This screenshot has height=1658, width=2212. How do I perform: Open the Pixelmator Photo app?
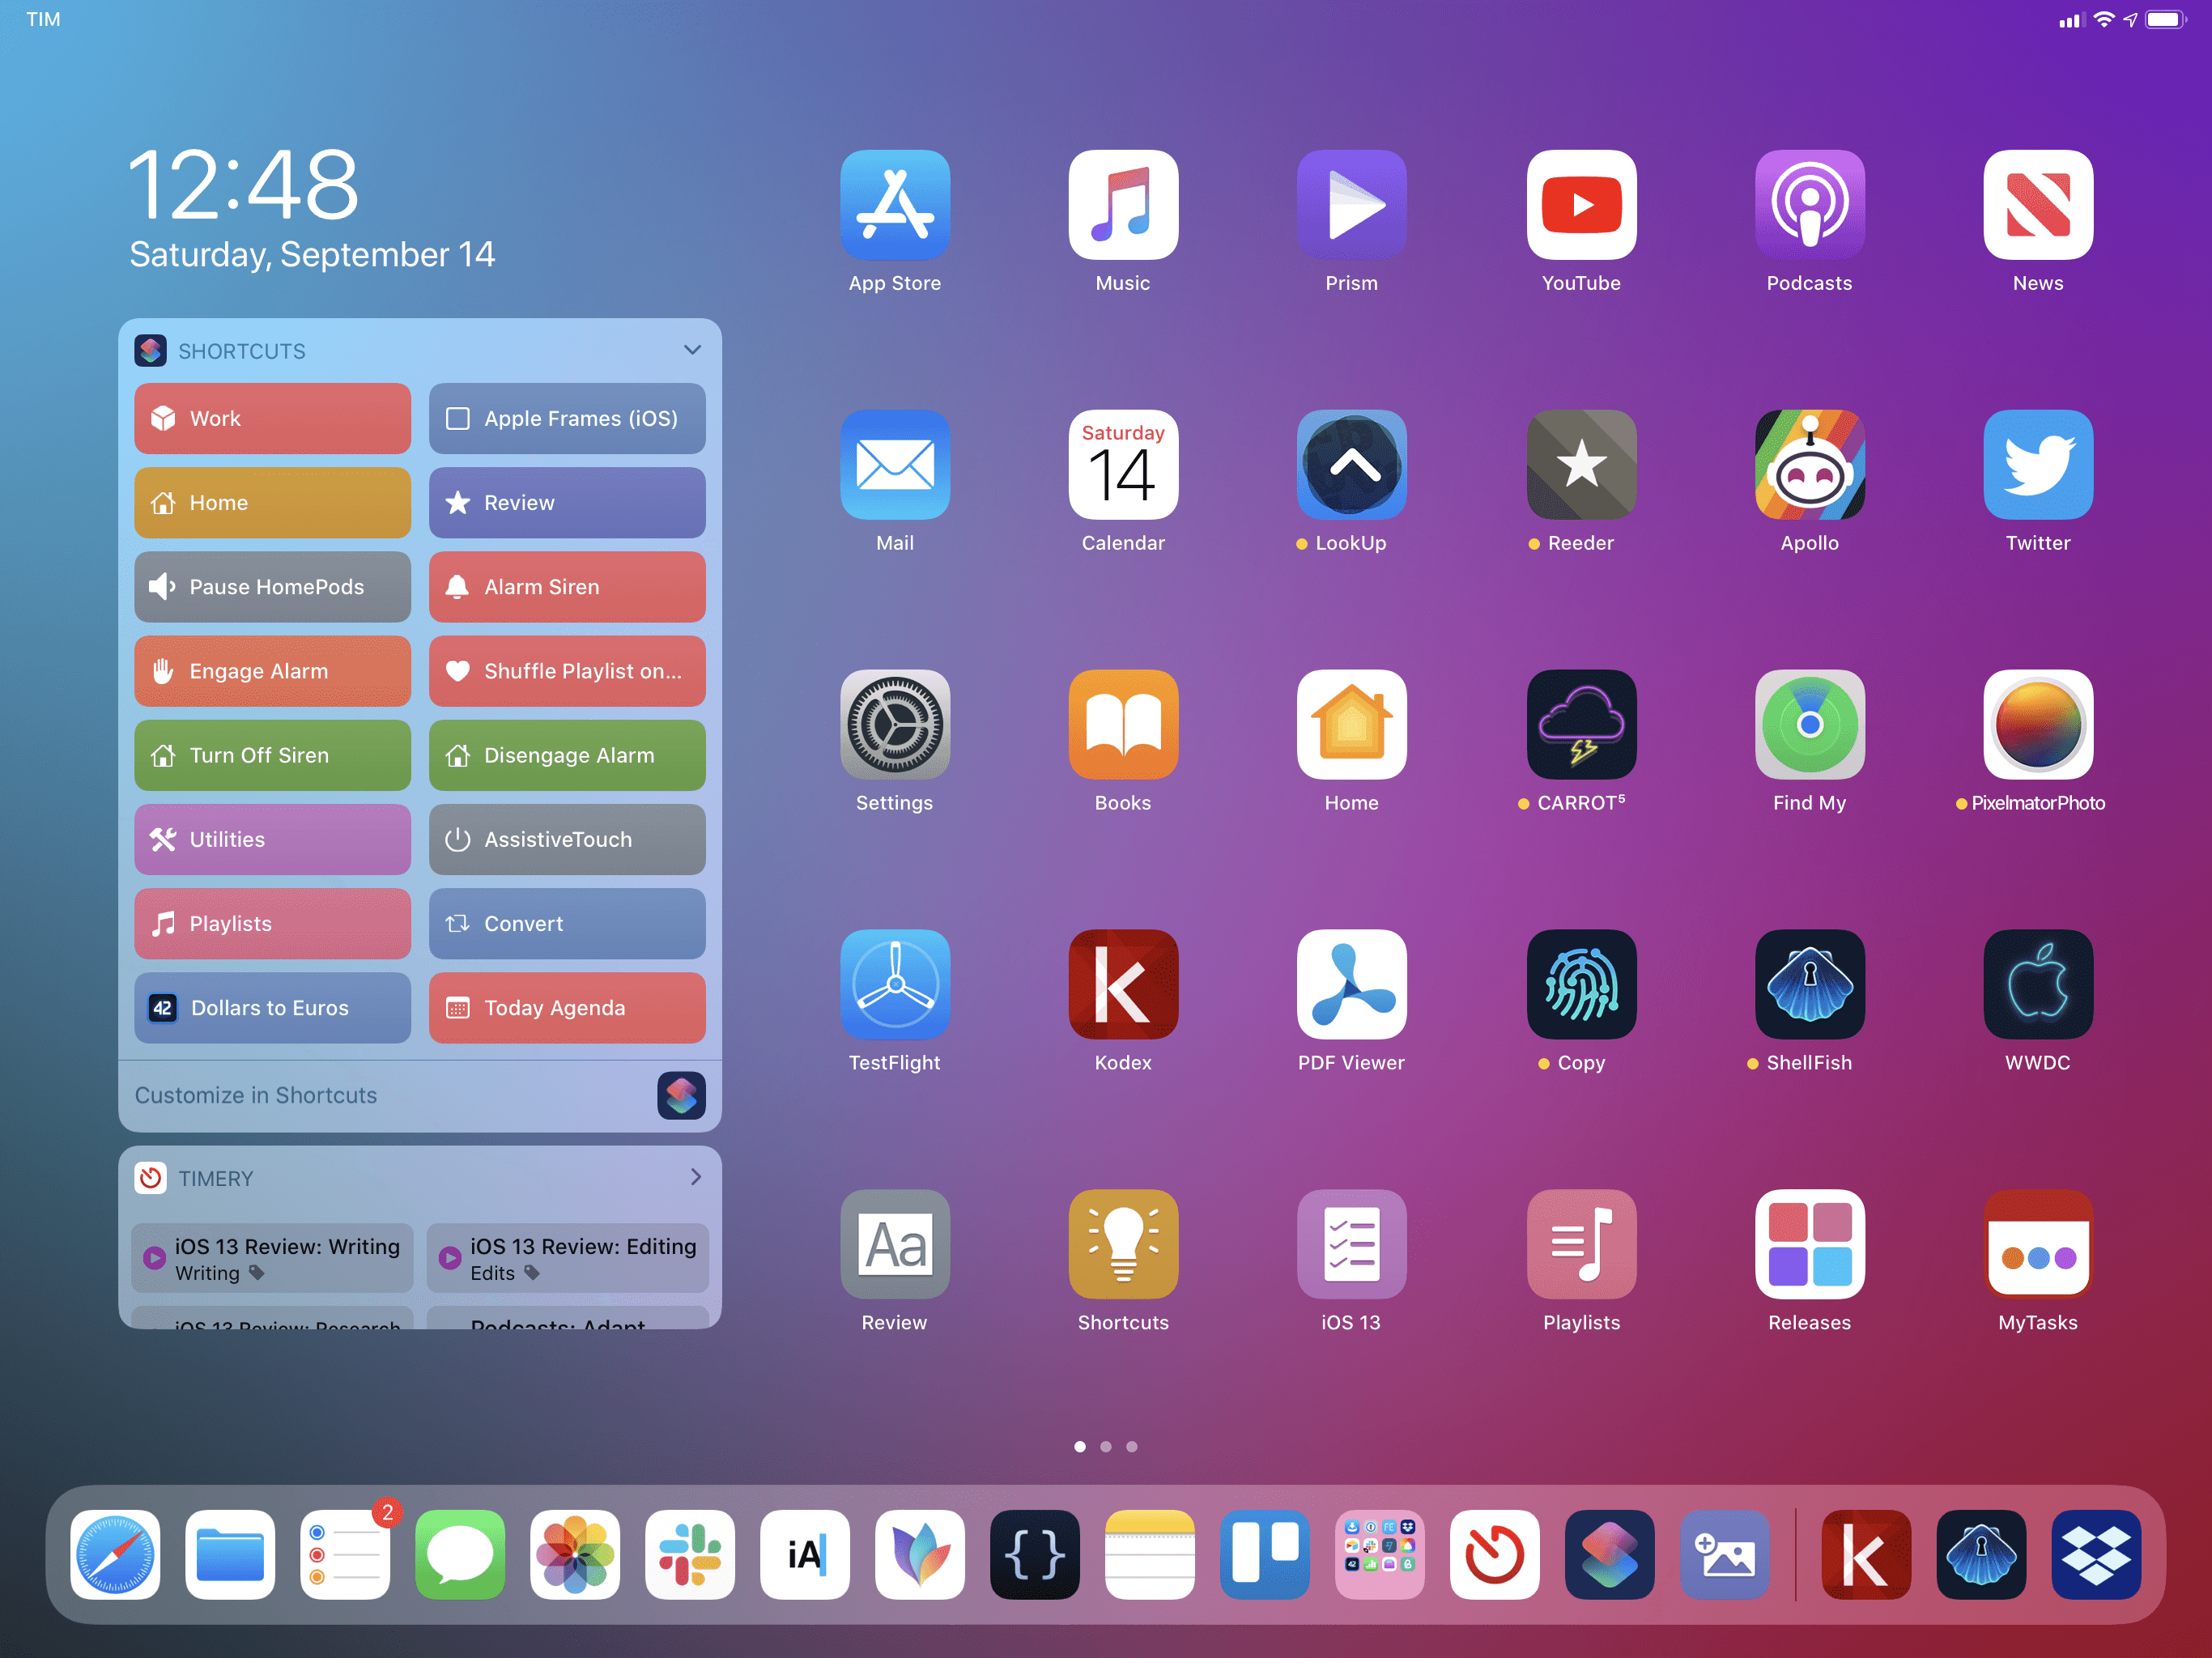(x=2038, y=725)
